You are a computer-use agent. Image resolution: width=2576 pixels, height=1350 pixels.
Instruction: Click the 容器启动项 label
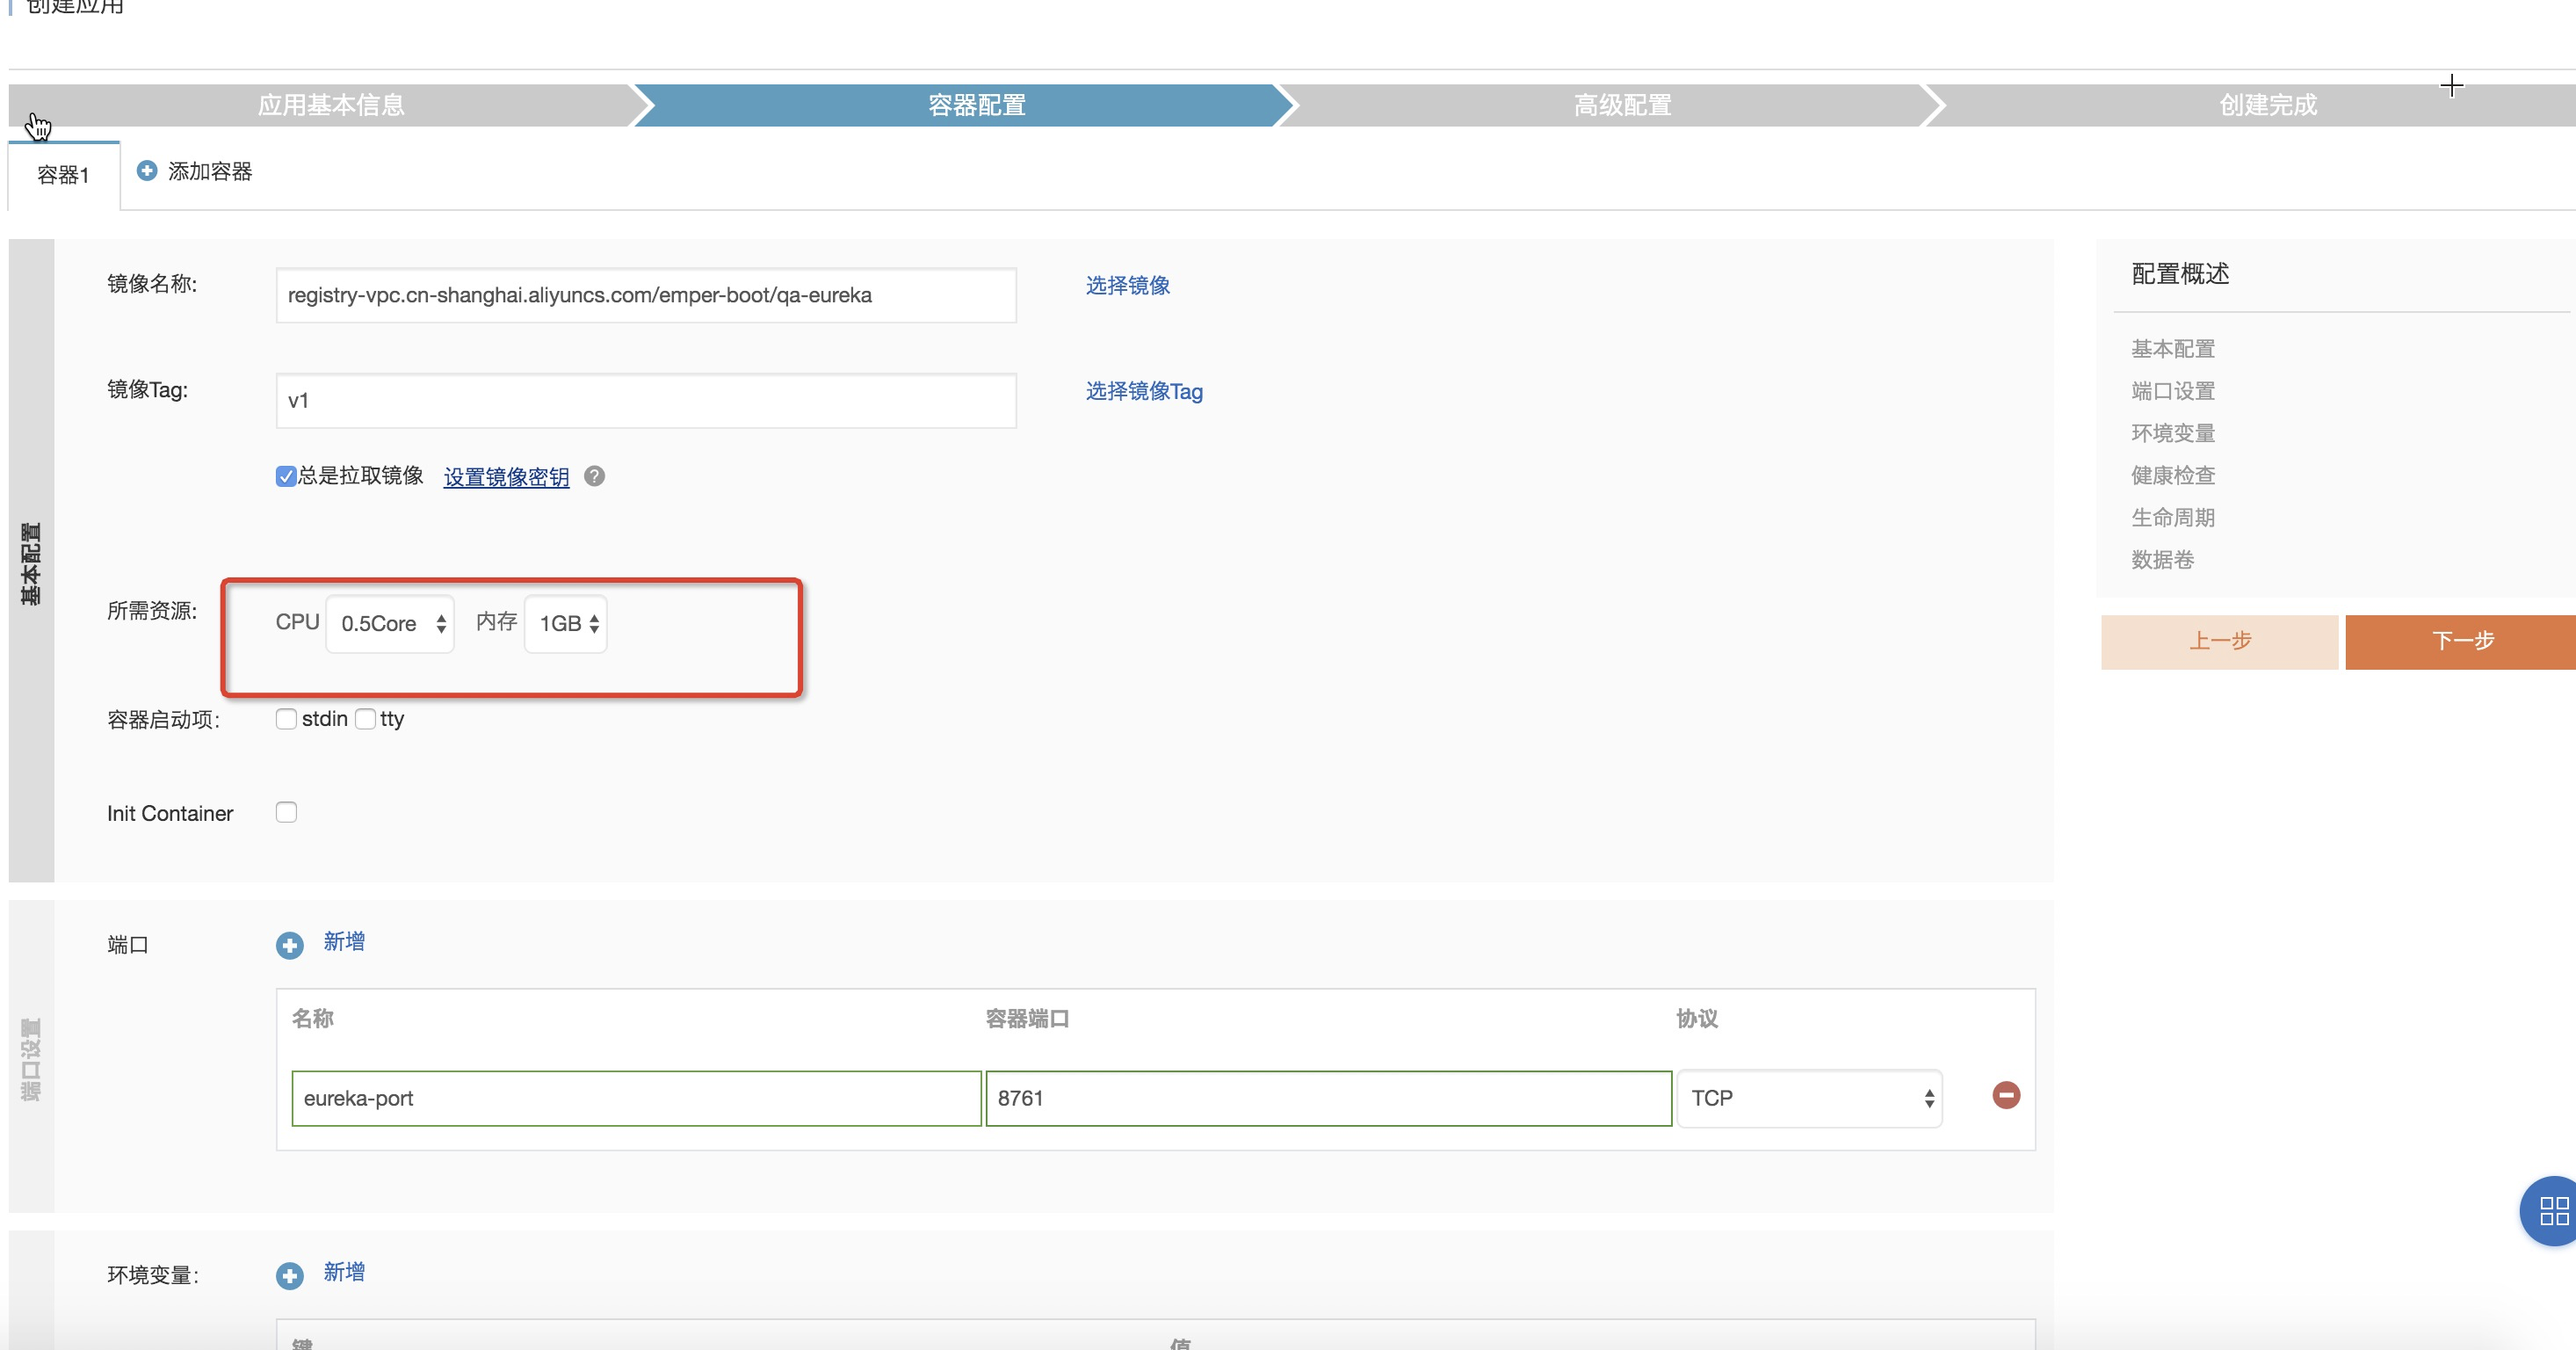pyautogui.click(x=163, y=720)
